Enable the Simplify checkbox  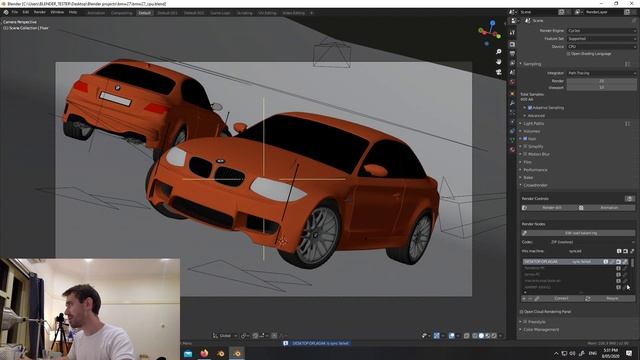coord(525,147)
